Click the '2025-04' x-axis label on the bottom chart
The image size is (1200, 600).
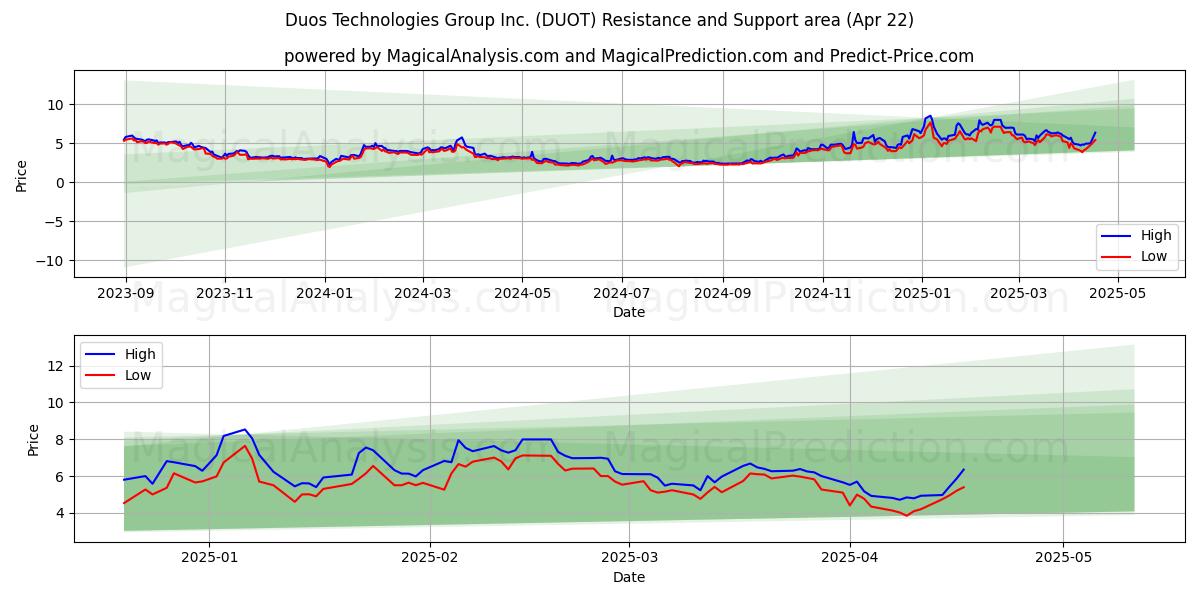point(850,560)
